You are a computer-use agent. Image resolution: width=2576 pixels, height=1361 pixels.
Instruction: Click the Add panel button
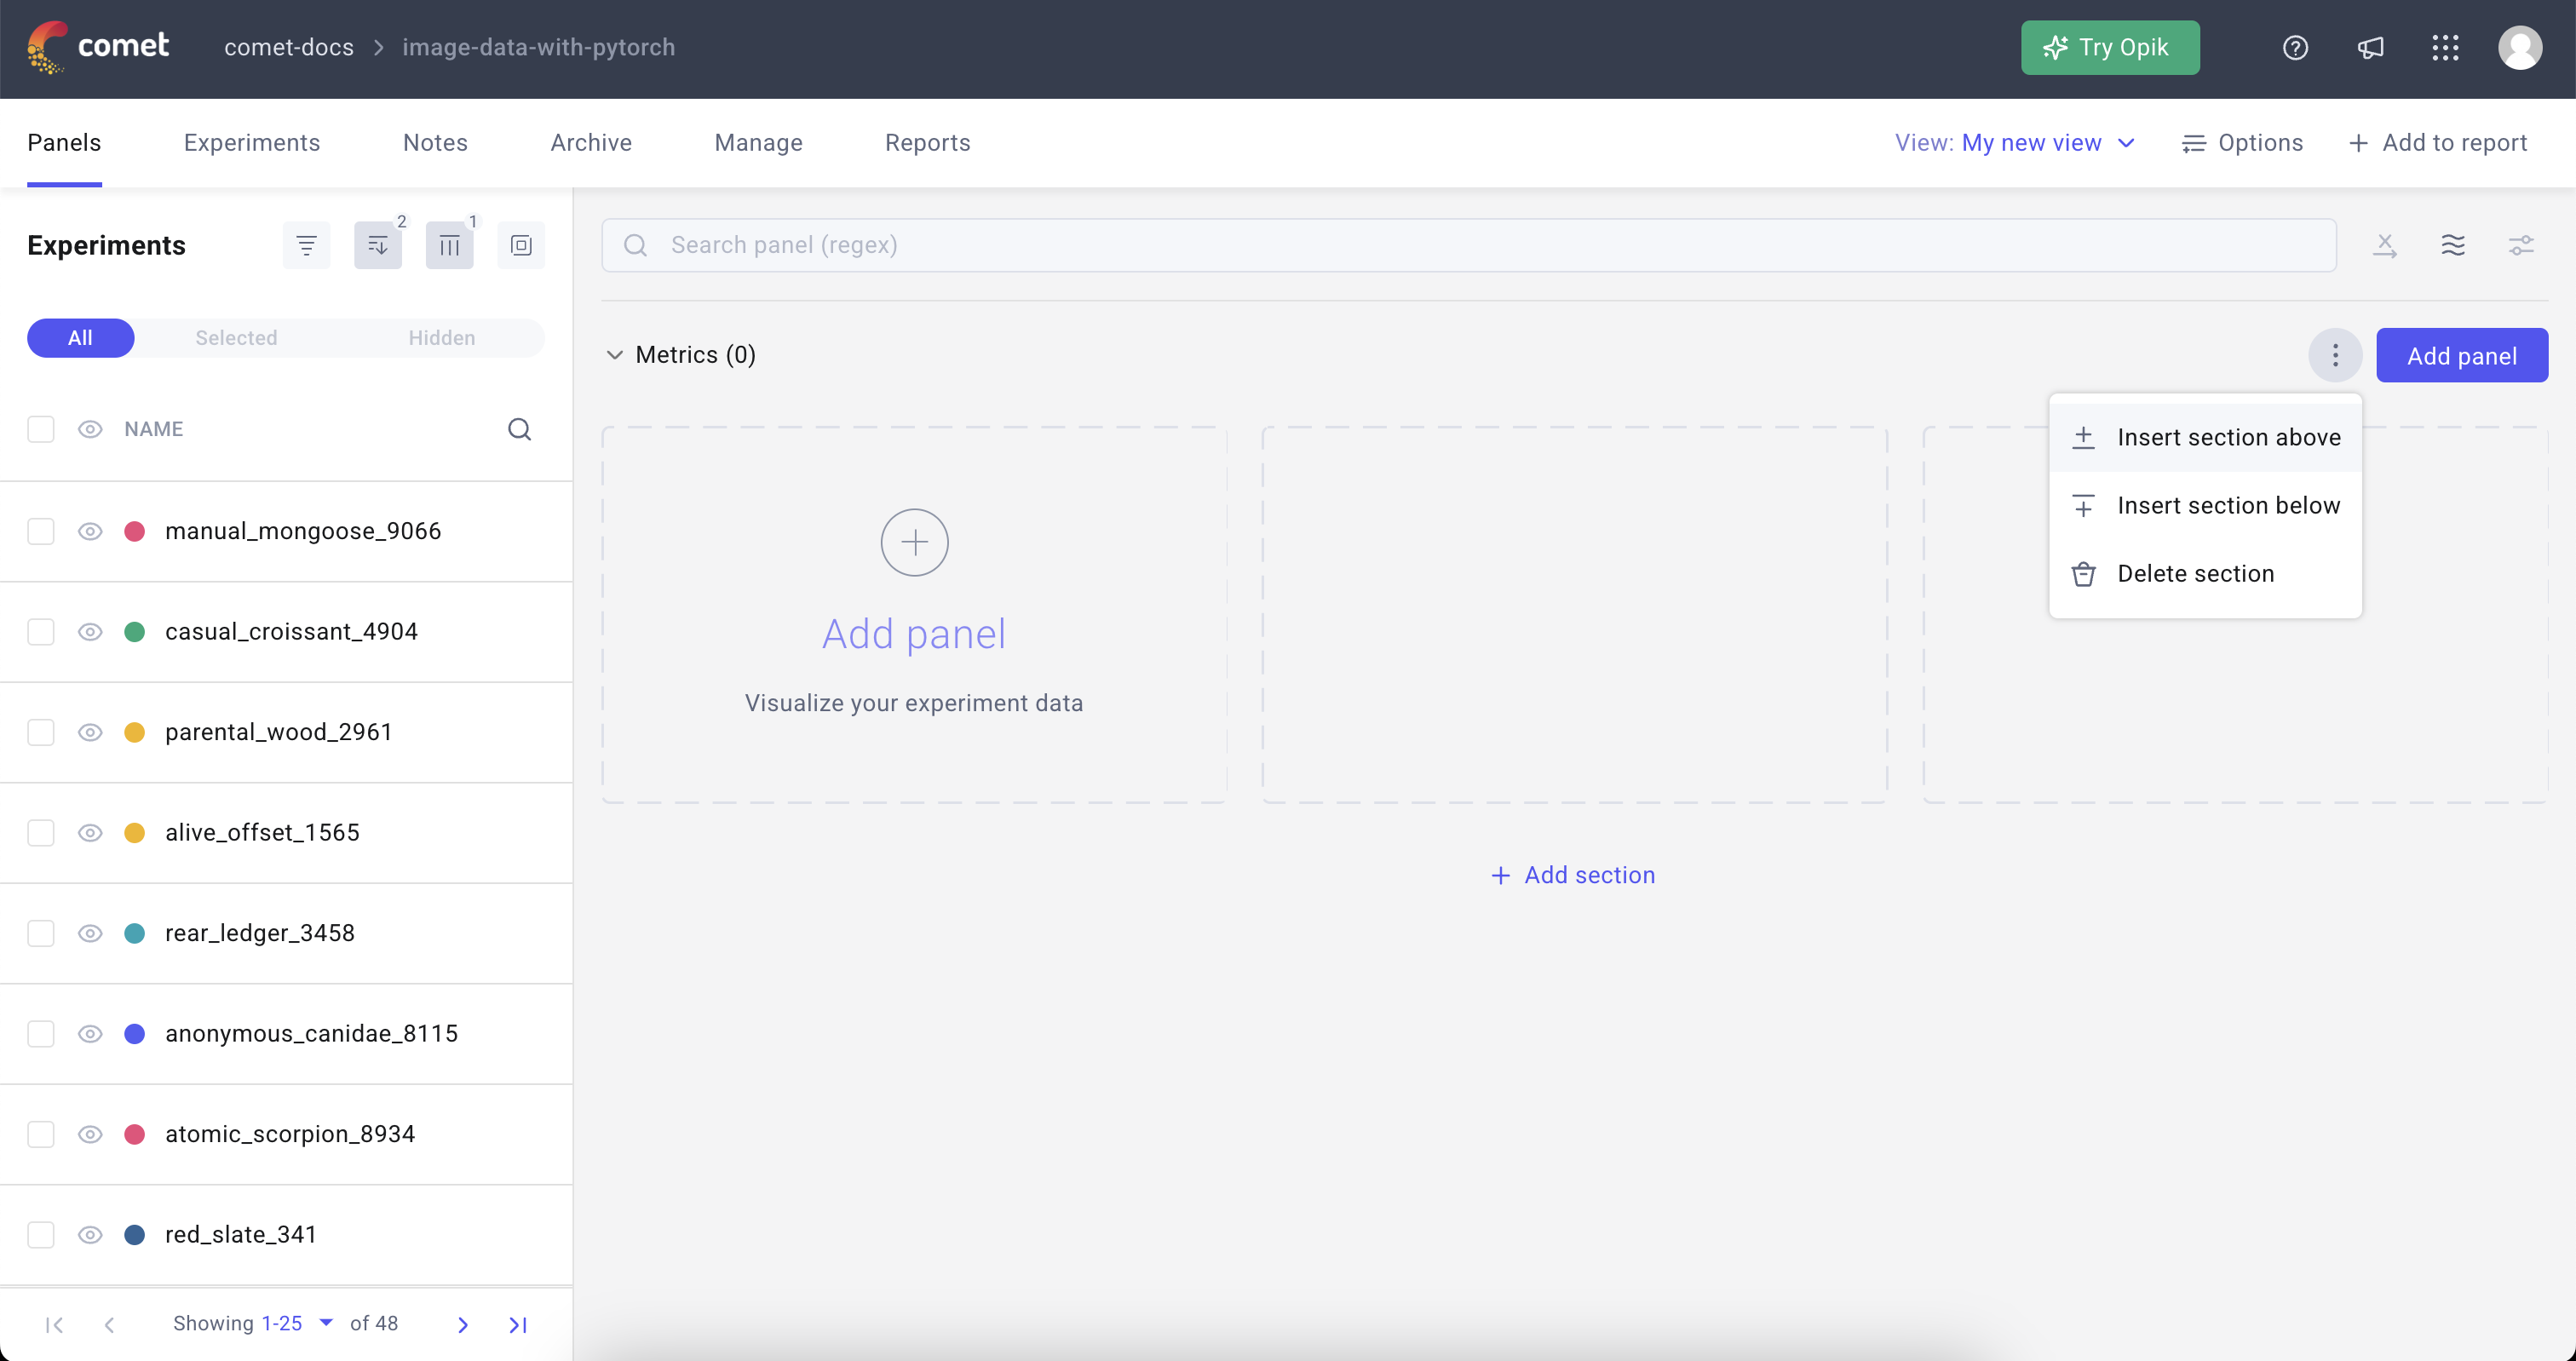[2462, 355]
